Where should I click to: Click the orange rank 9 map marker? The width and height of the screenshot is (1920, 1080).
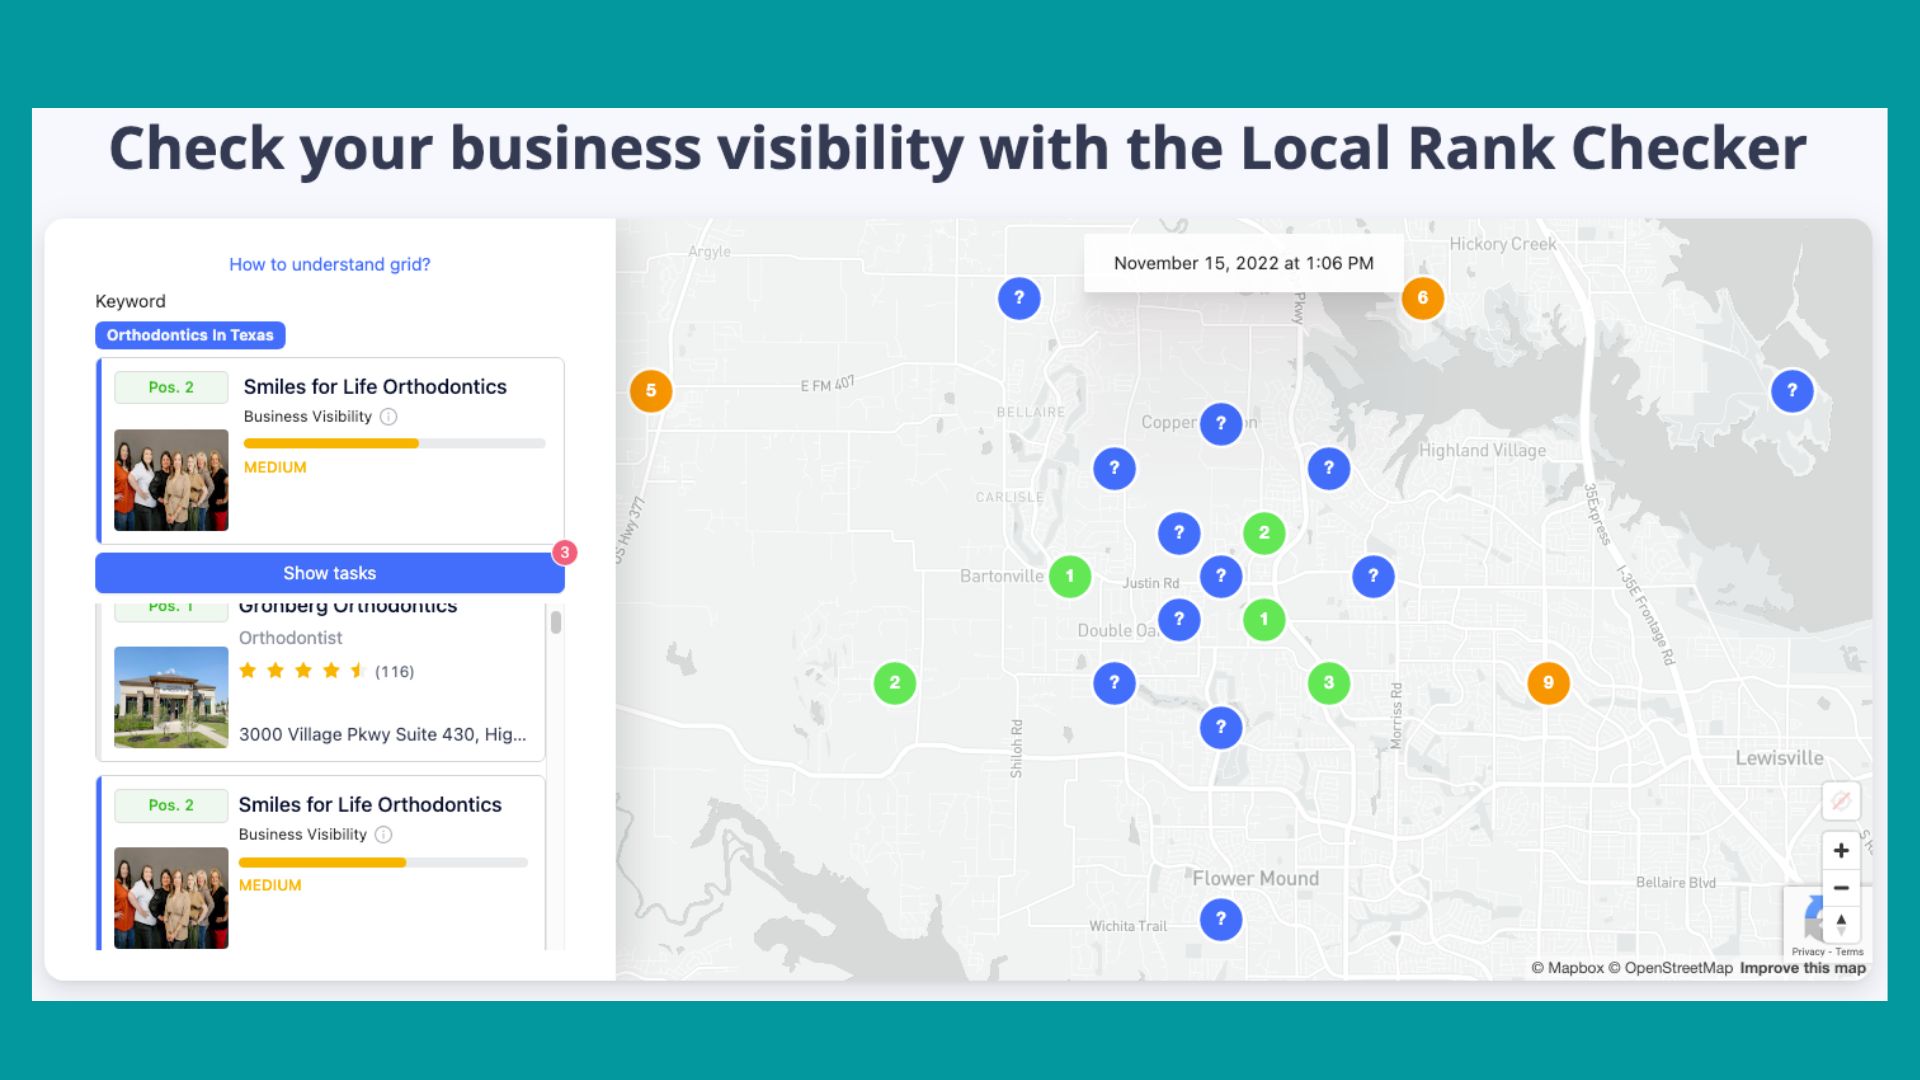click(1548, 683)
